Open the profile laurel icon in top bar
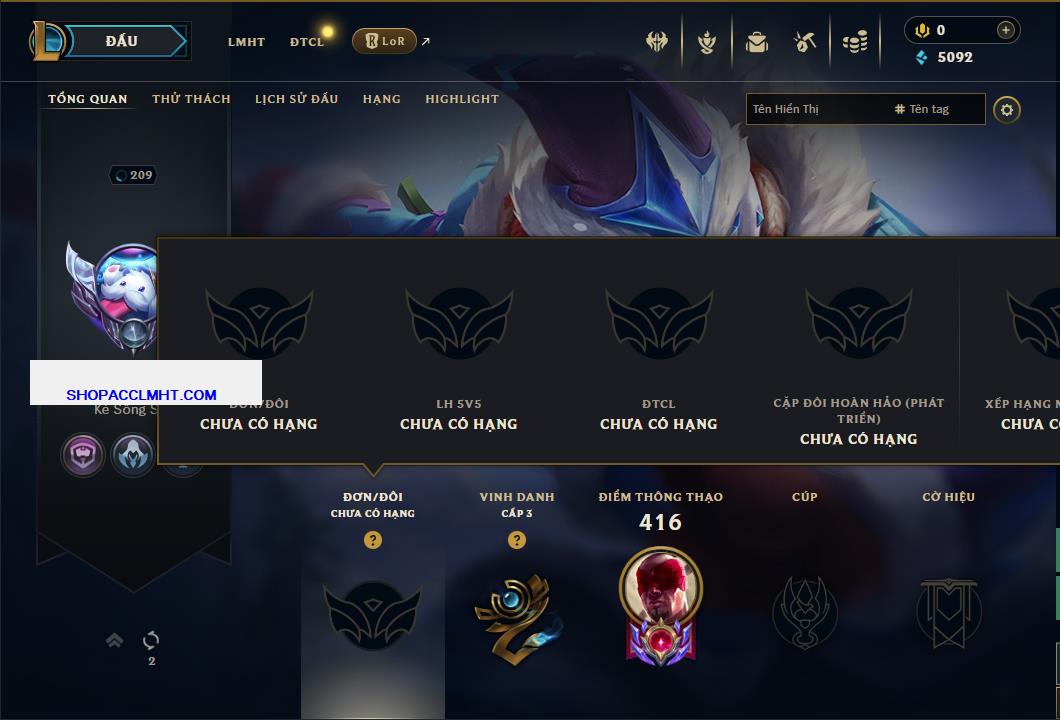Image resolution: width=1060 pixels, height=720 pixels. (x=707, y=43)
